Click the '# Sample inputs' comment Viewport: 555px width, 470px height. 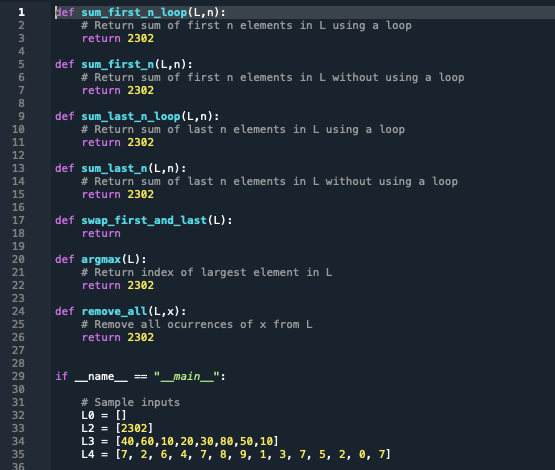(131, 402)
